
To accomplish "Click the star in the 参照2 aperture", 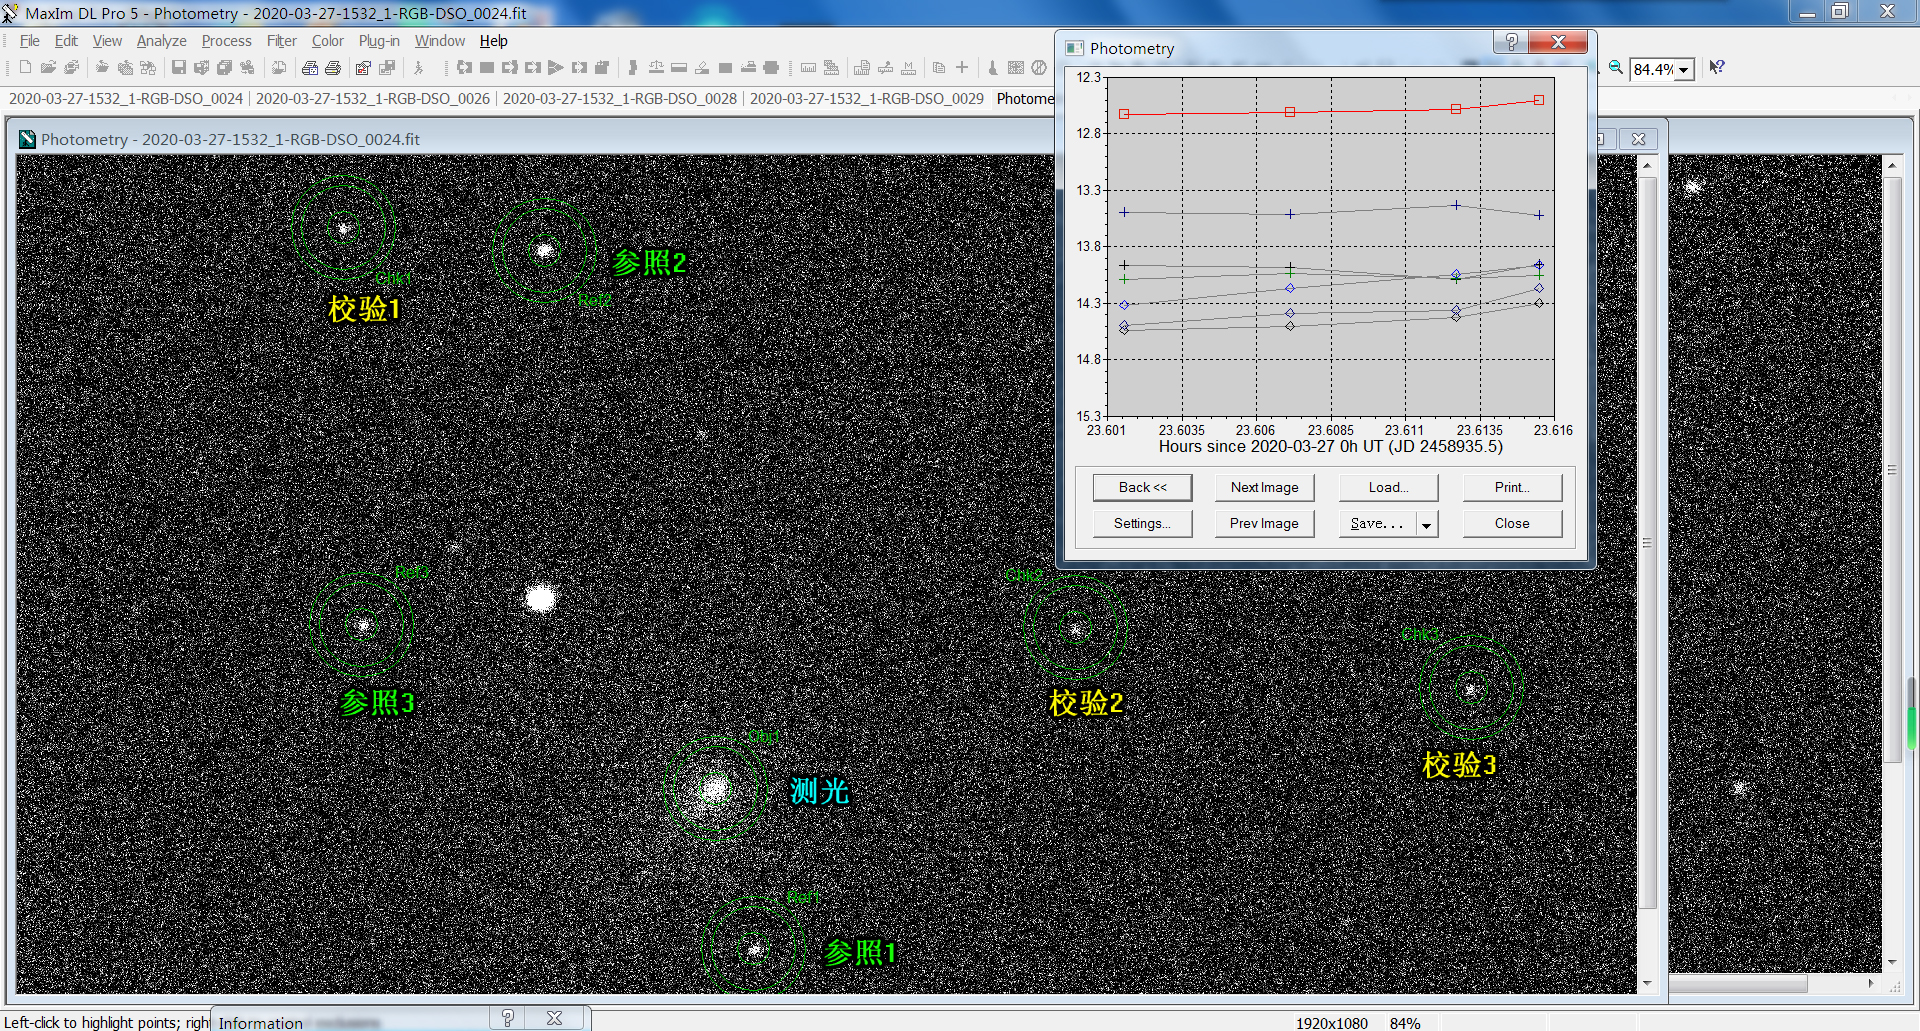I will (545, 250).
